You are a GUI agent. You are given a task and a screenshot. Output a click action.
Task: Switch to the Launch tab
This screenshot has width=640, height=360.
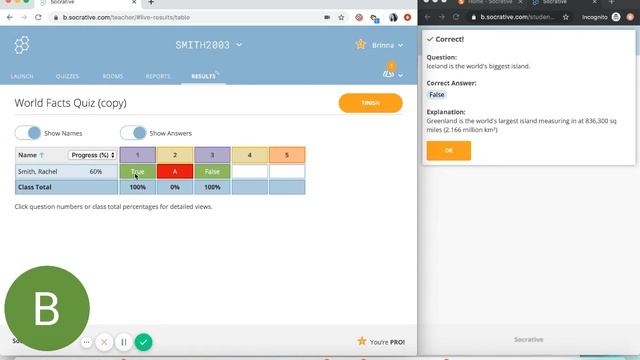[22, 76]
